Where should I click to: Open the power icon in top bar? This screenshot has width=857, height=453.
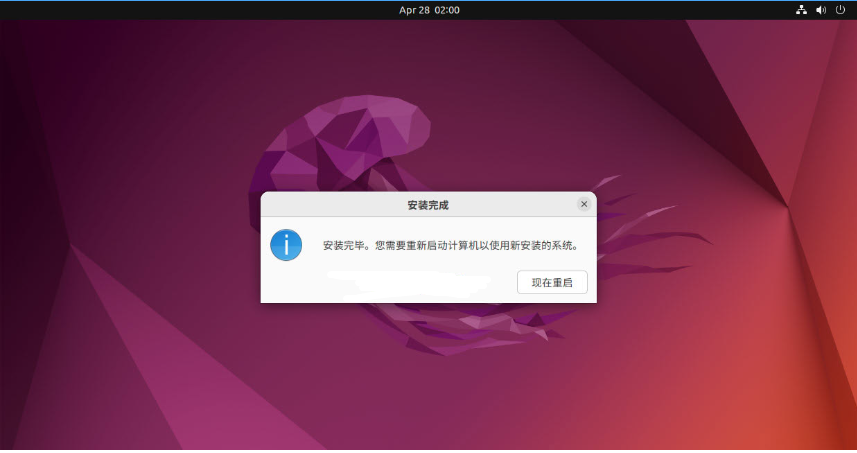pos(840,10)
